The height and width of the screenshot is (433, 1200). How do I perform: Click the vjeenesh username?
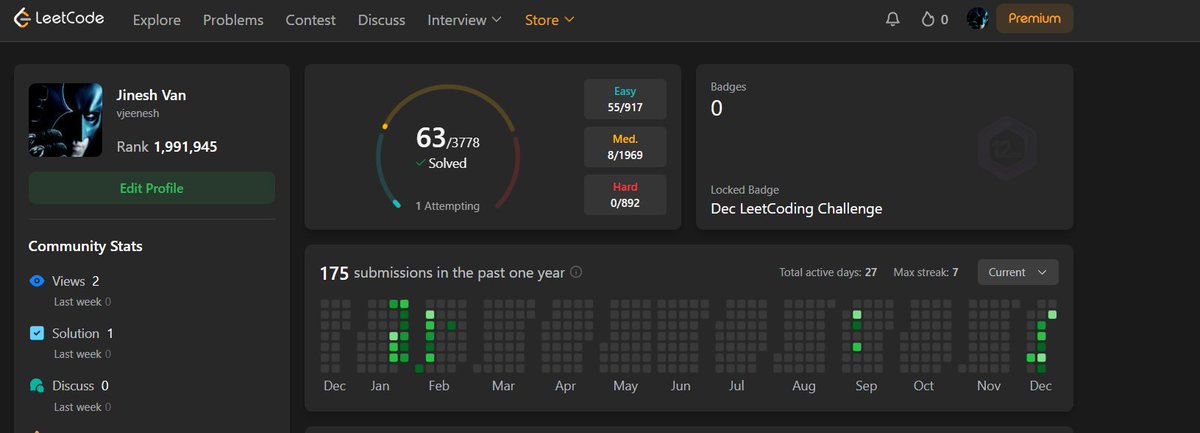(140, 115)
